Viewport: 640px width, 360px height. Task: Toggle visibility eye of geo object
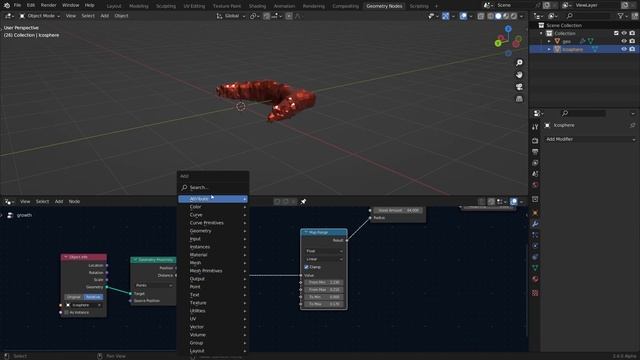point(624,41)
